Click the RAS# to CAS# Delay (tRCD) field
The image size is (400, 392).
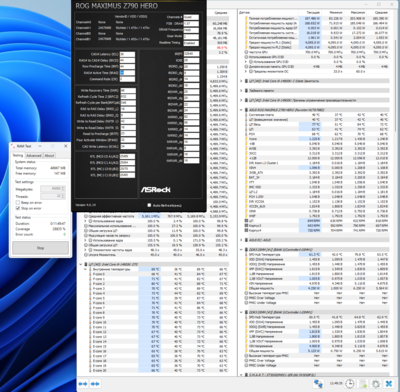(127, 60)
